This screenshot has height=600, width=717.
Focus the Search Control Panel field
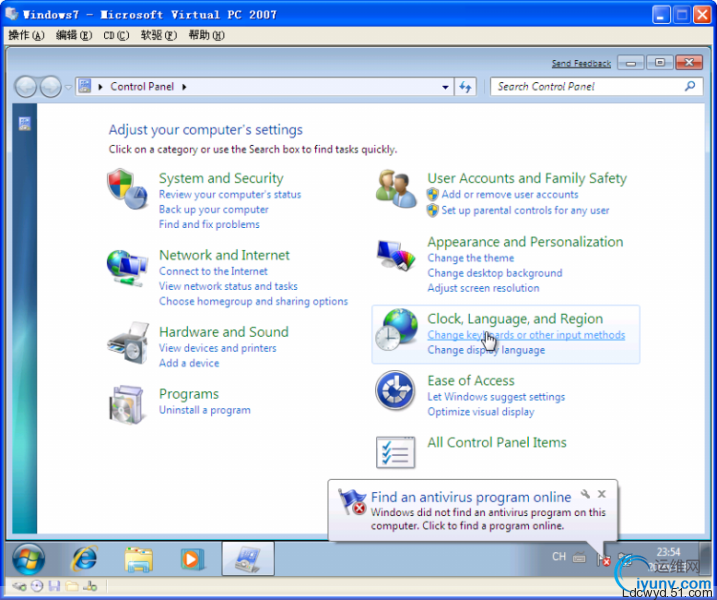[596, 86]
